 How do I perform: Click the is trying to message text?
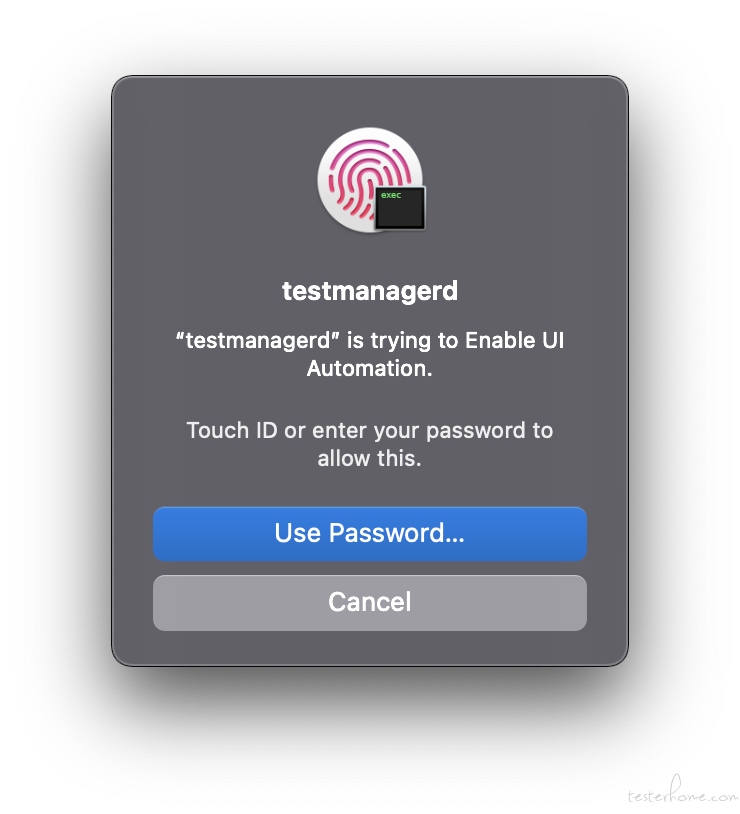(402, 342)
